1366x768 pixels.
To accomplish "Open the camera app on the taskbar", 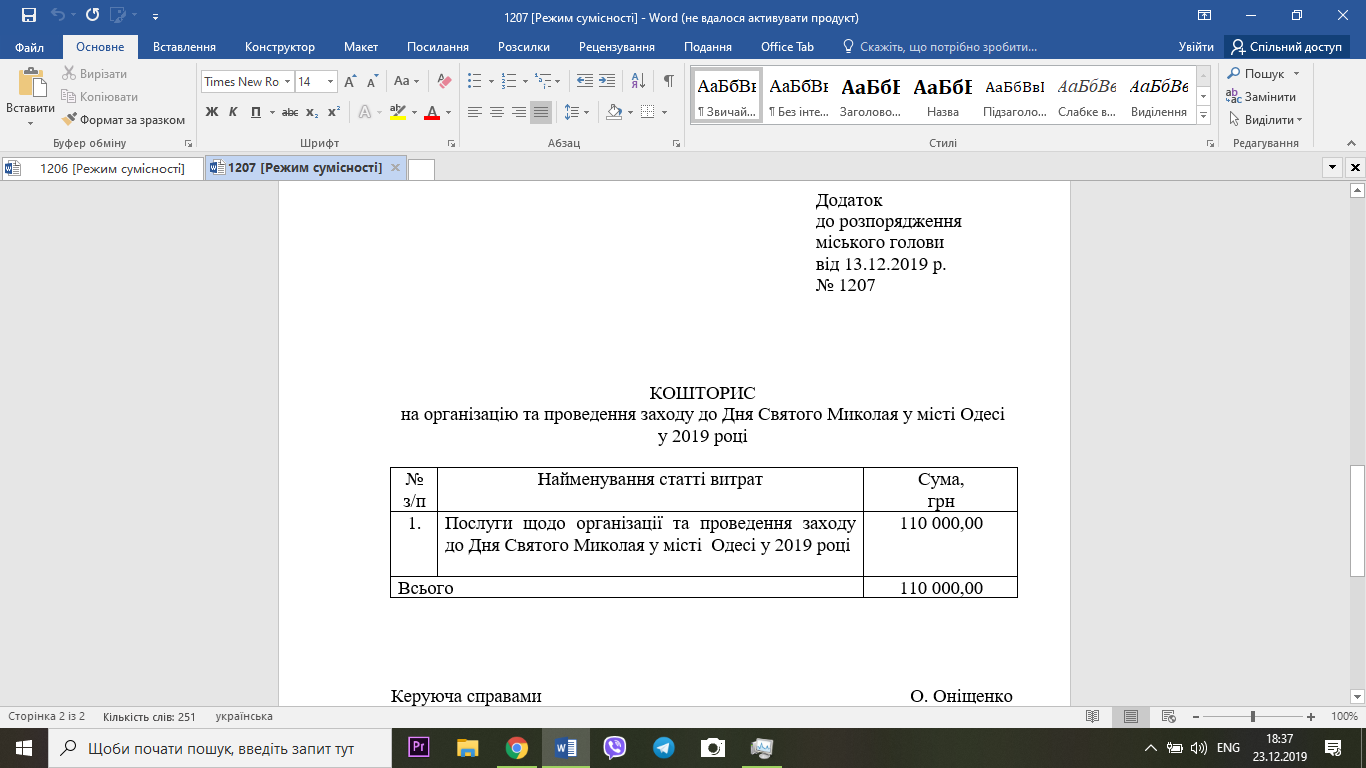I will coord(712,747).
